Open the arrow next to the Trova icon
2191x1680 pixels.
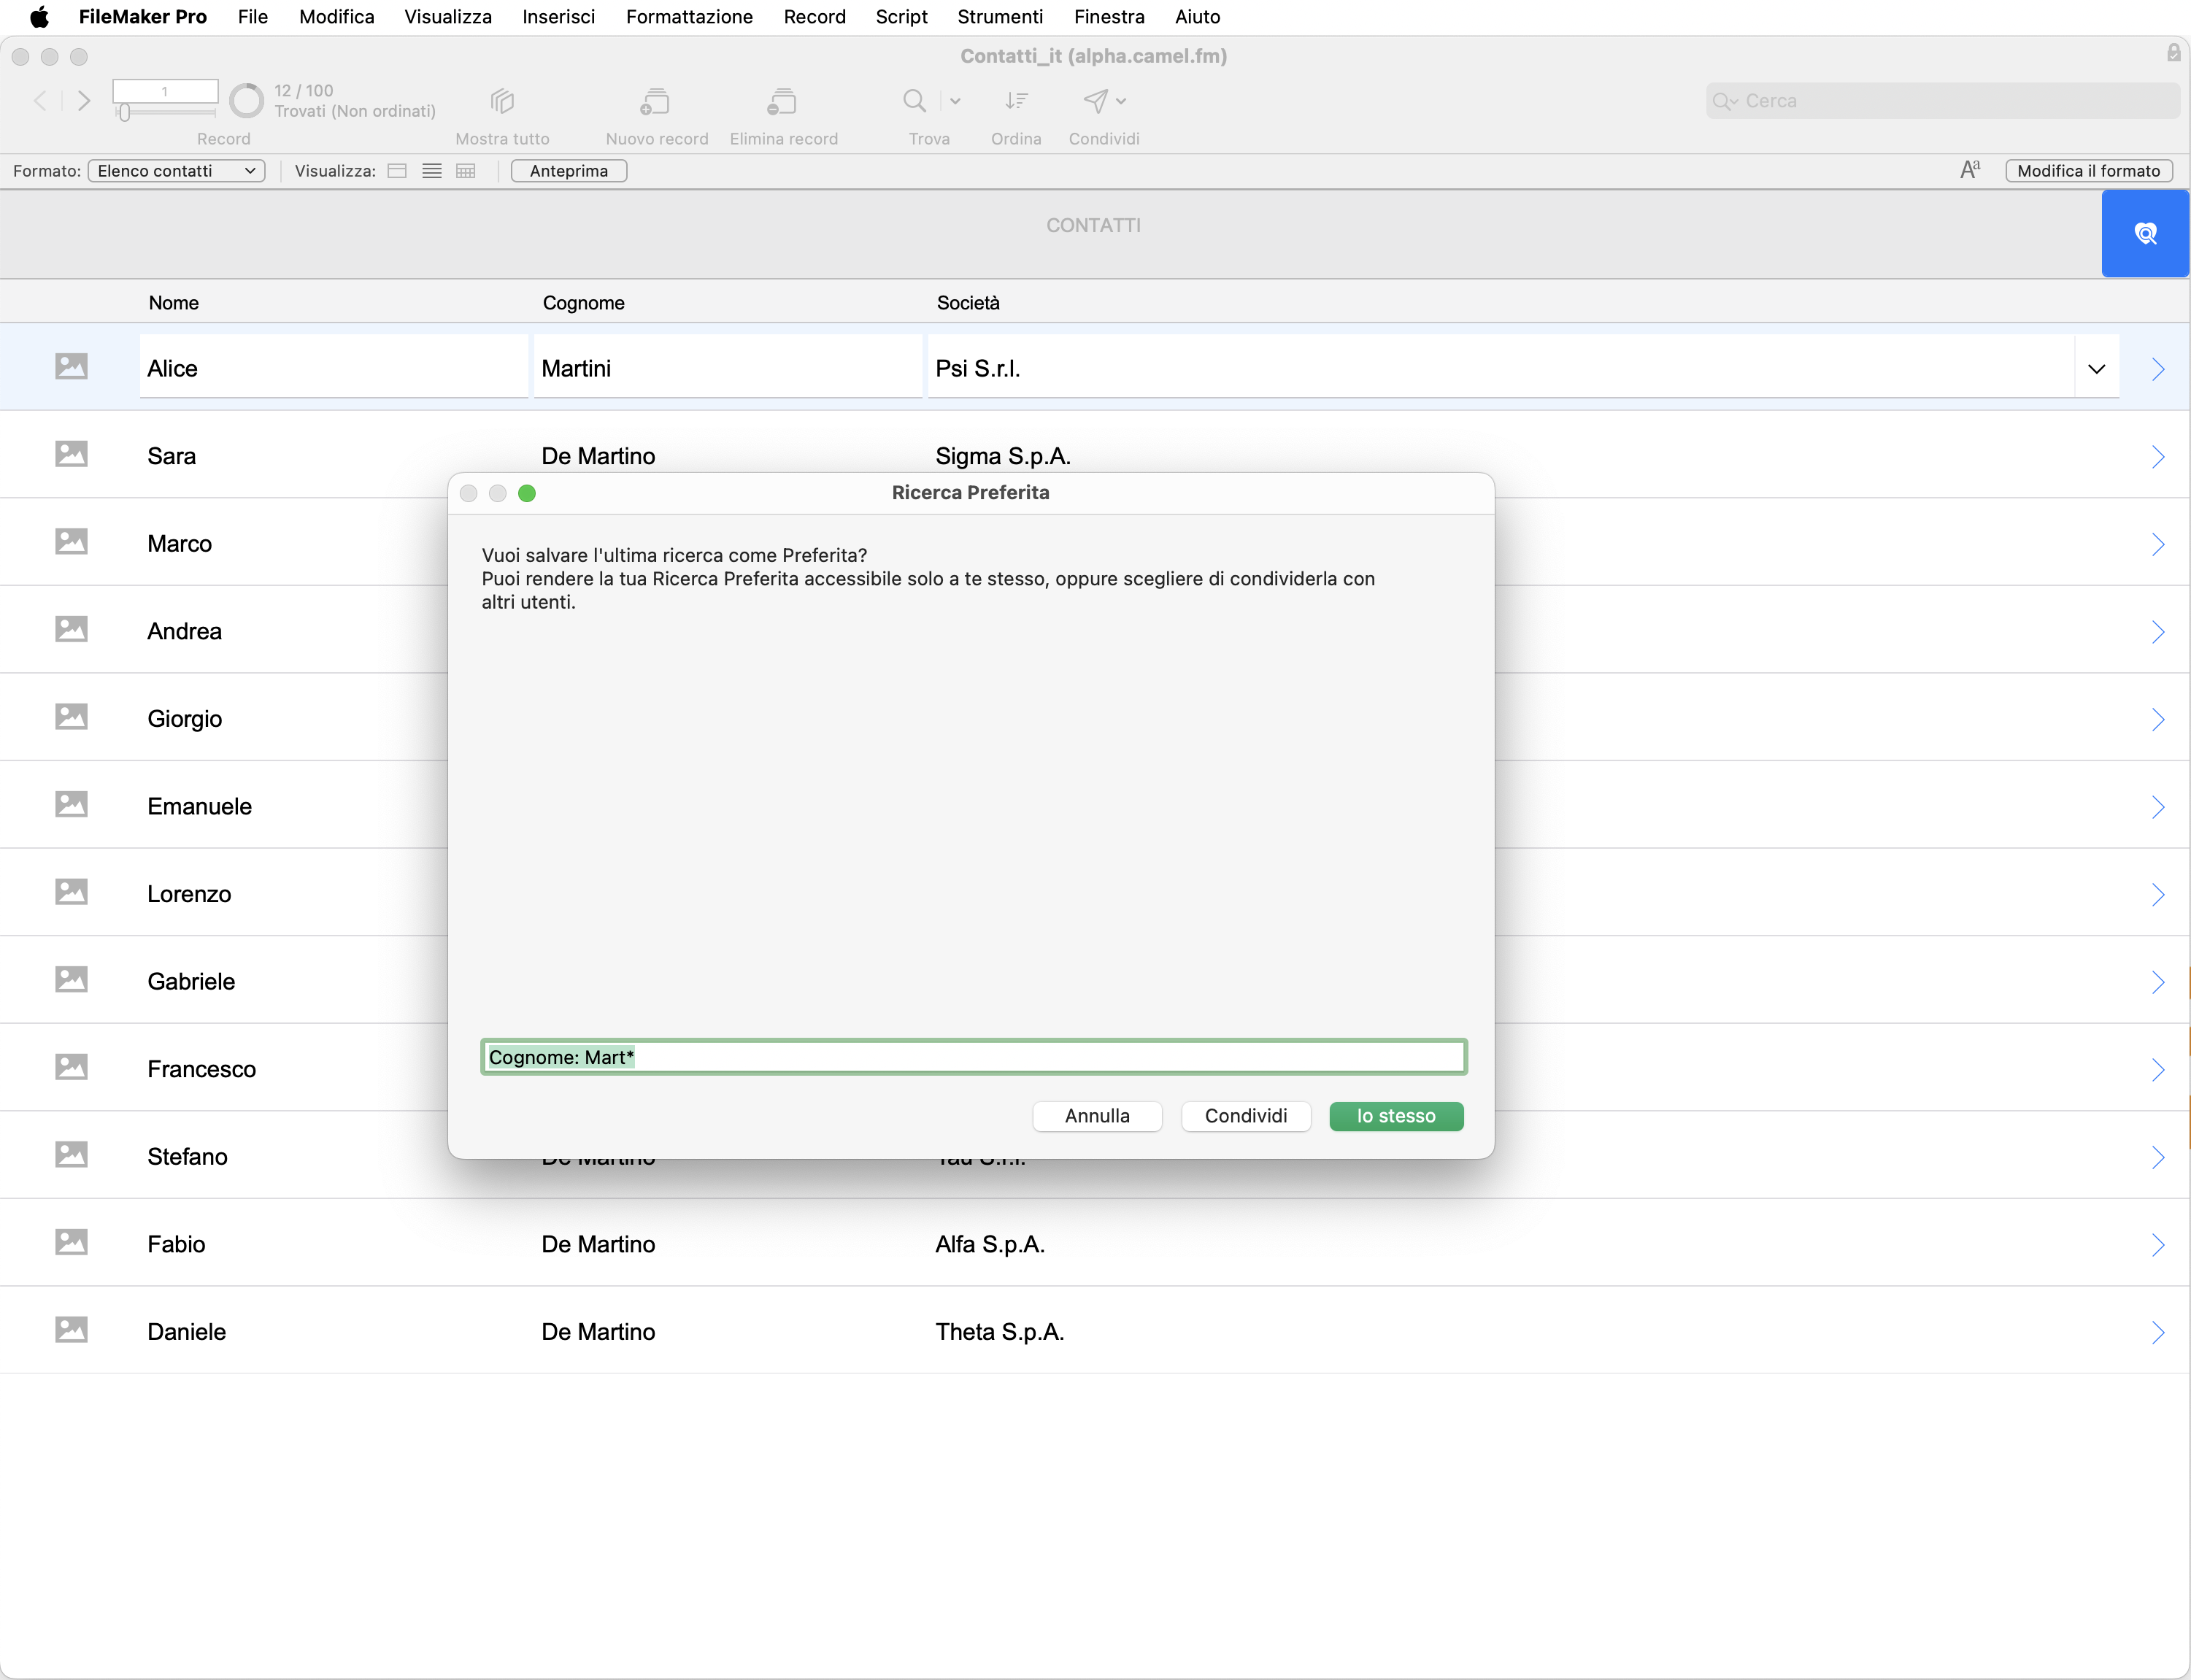point(955,101)
